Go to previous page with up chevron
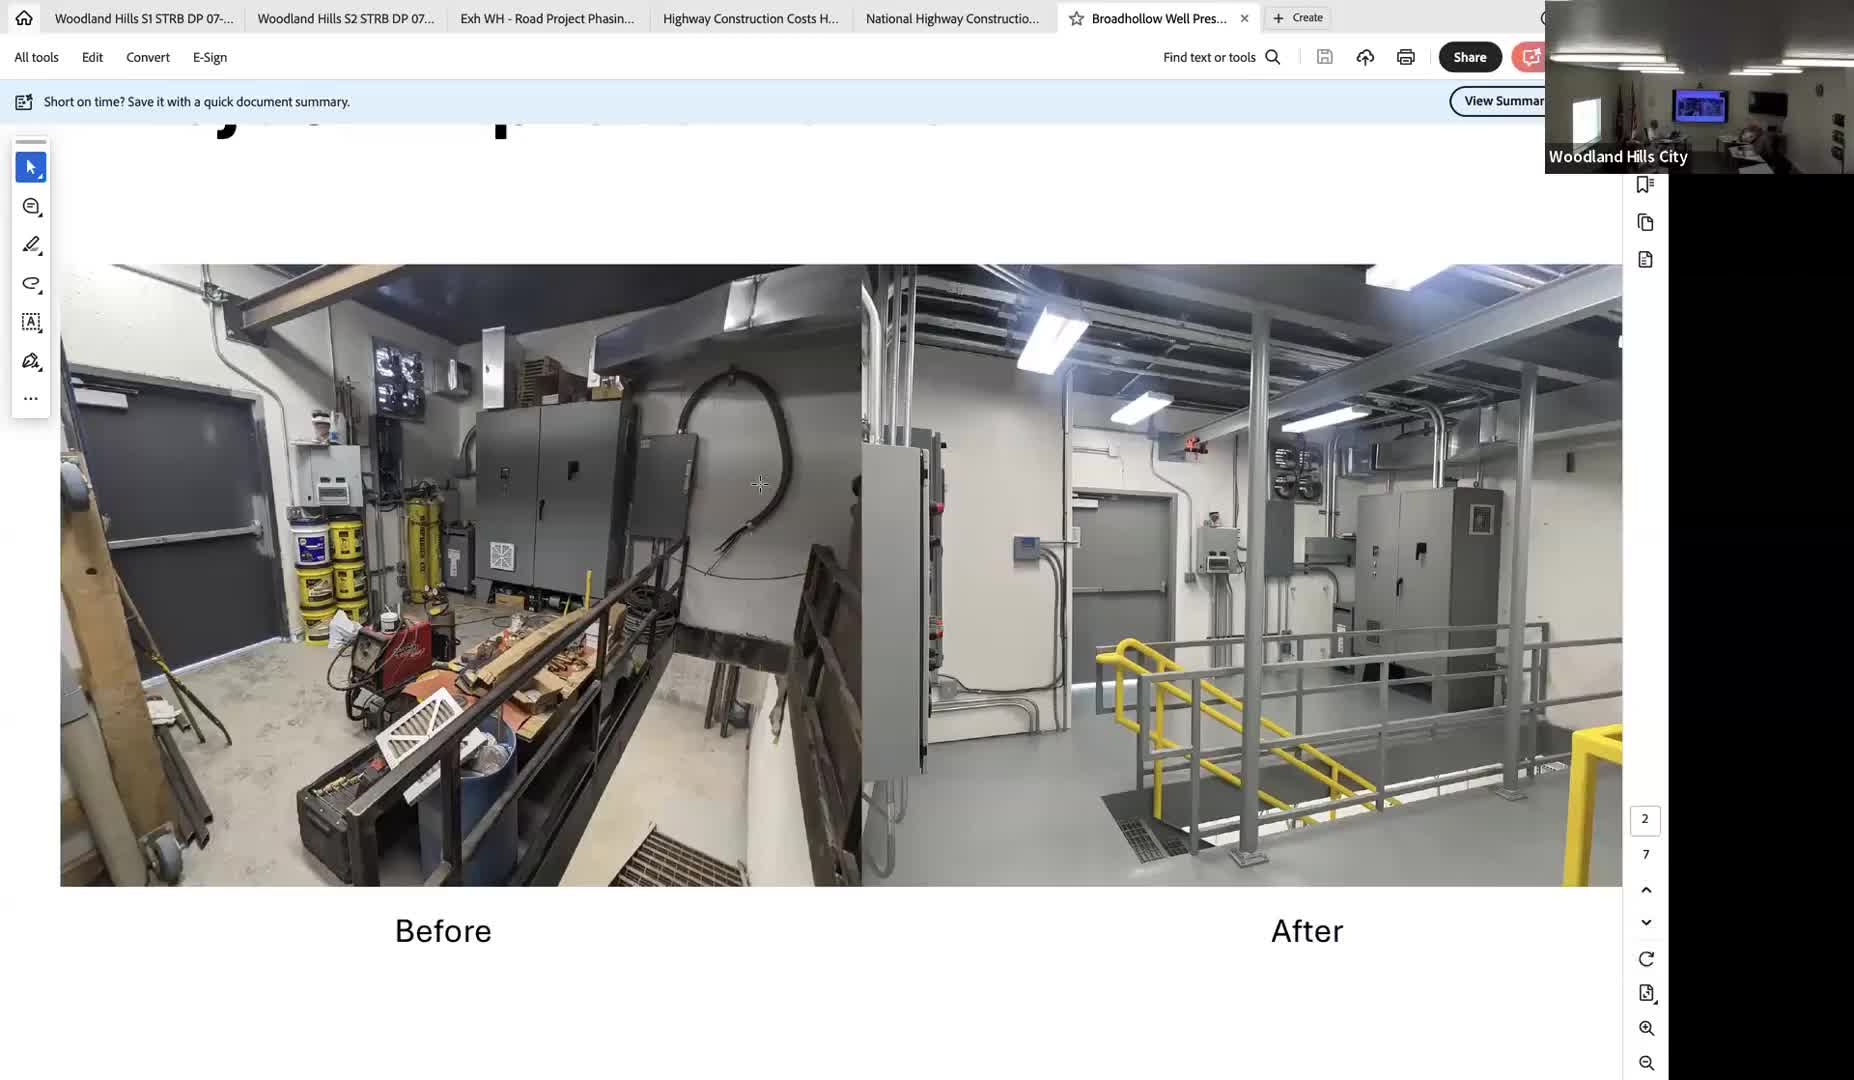 coord(1646,890)
